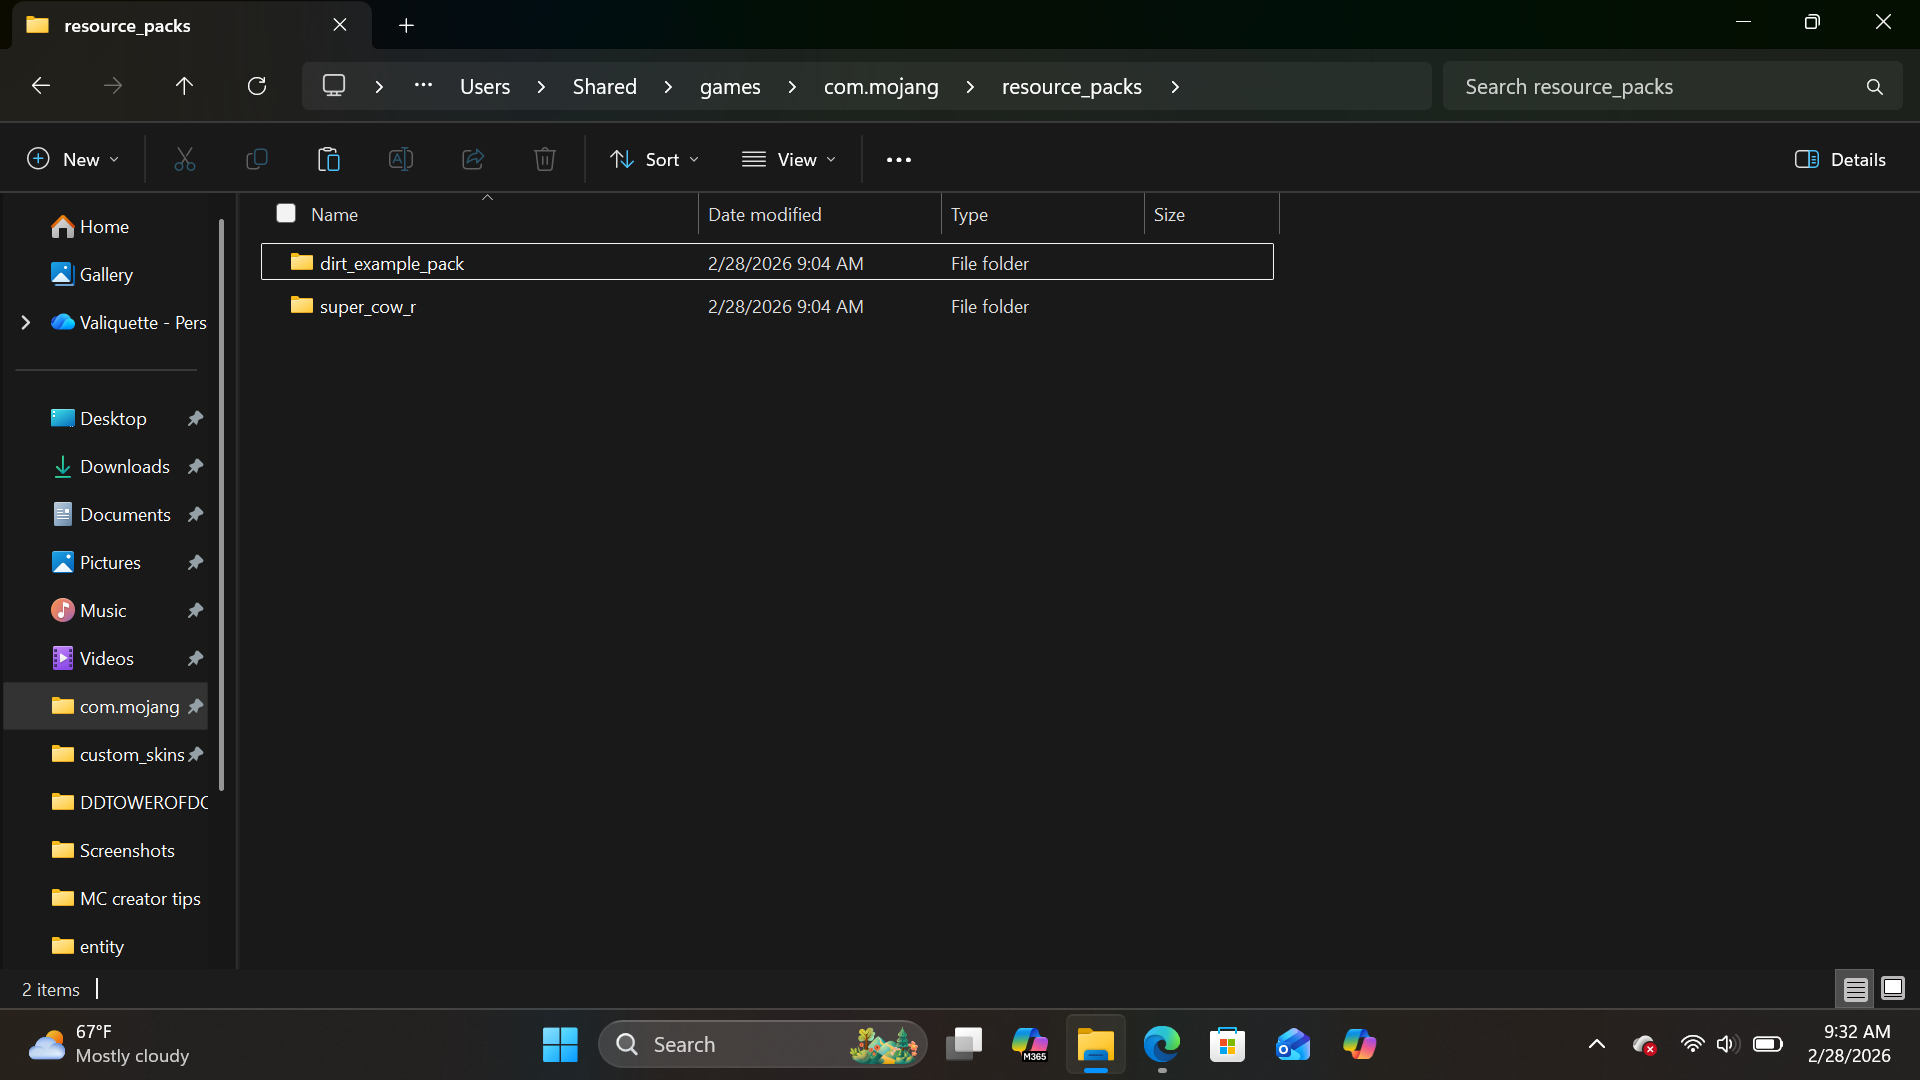The image size is (1920, 1080).
Task: Open the Sort dropdown menu
Action: (x=655, y=159)
